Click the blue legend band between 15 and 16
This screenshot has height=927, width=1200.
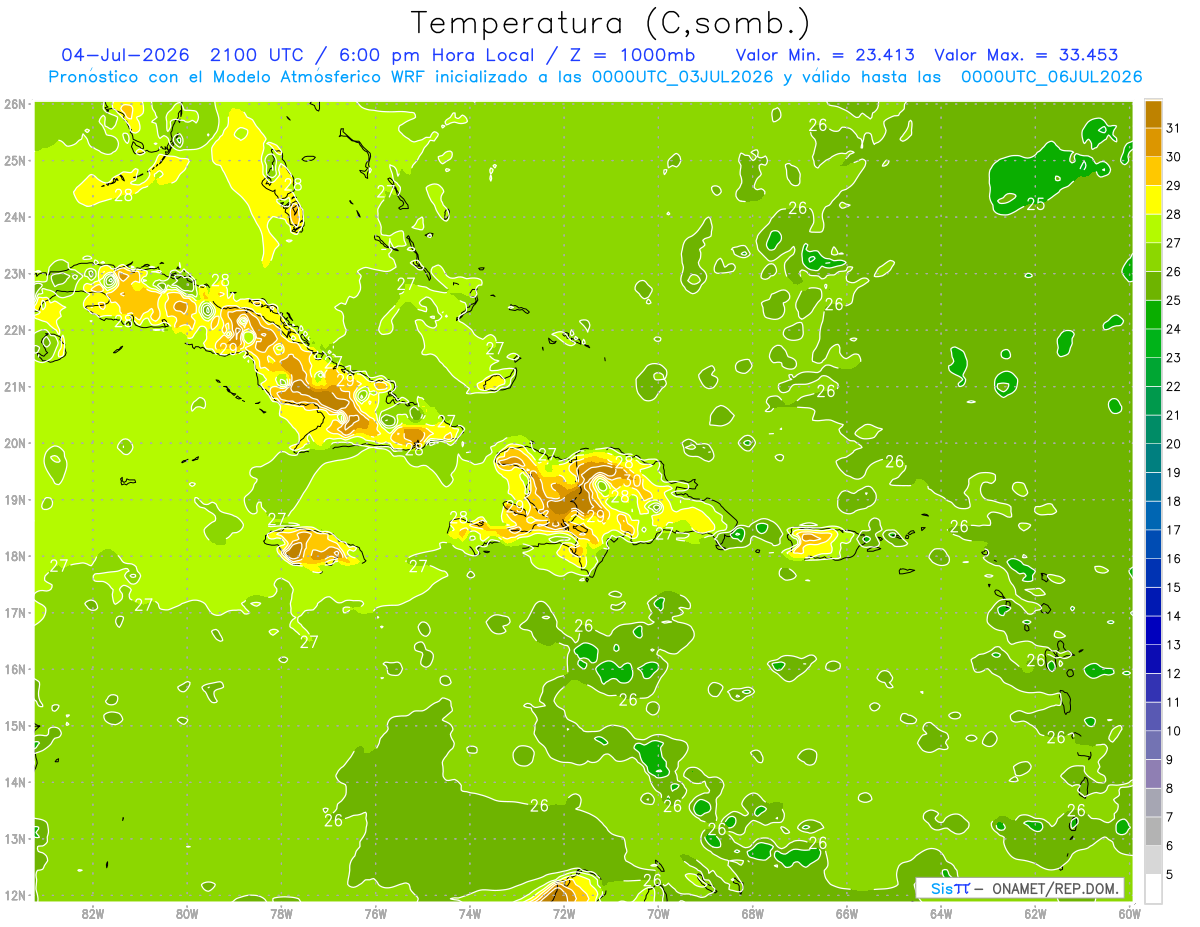click(1153, 573)
